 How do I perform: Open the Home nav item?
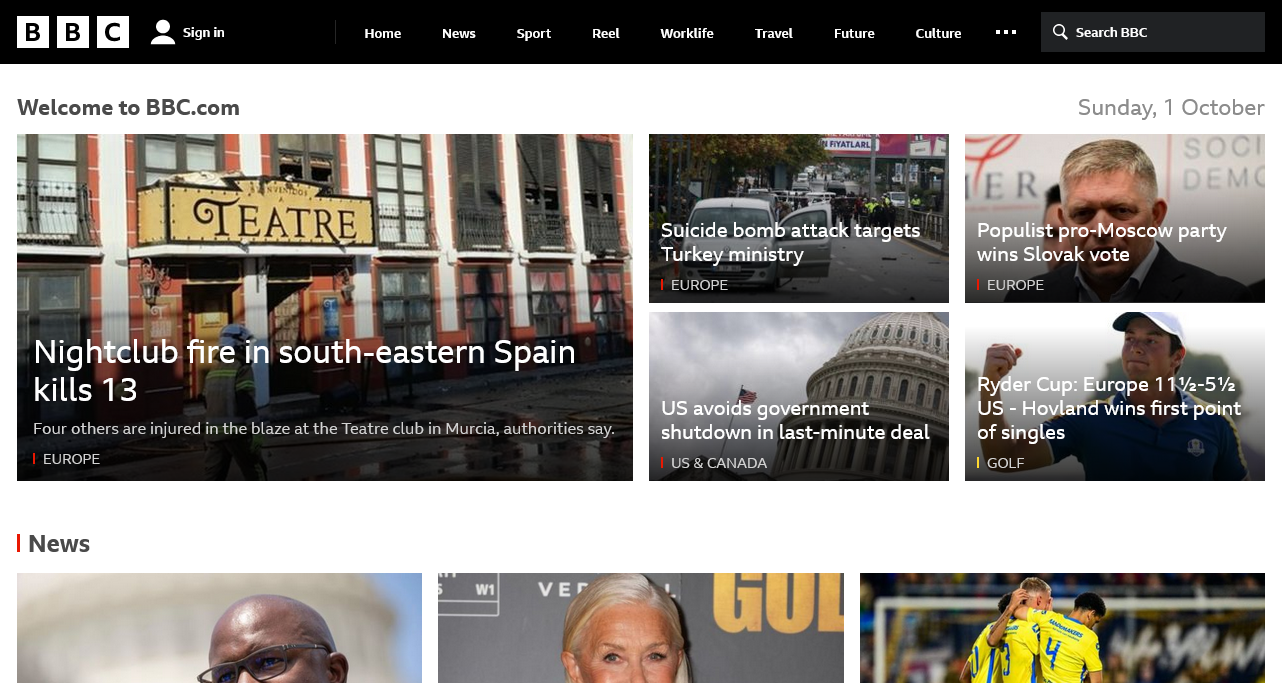tap(382, 33)
